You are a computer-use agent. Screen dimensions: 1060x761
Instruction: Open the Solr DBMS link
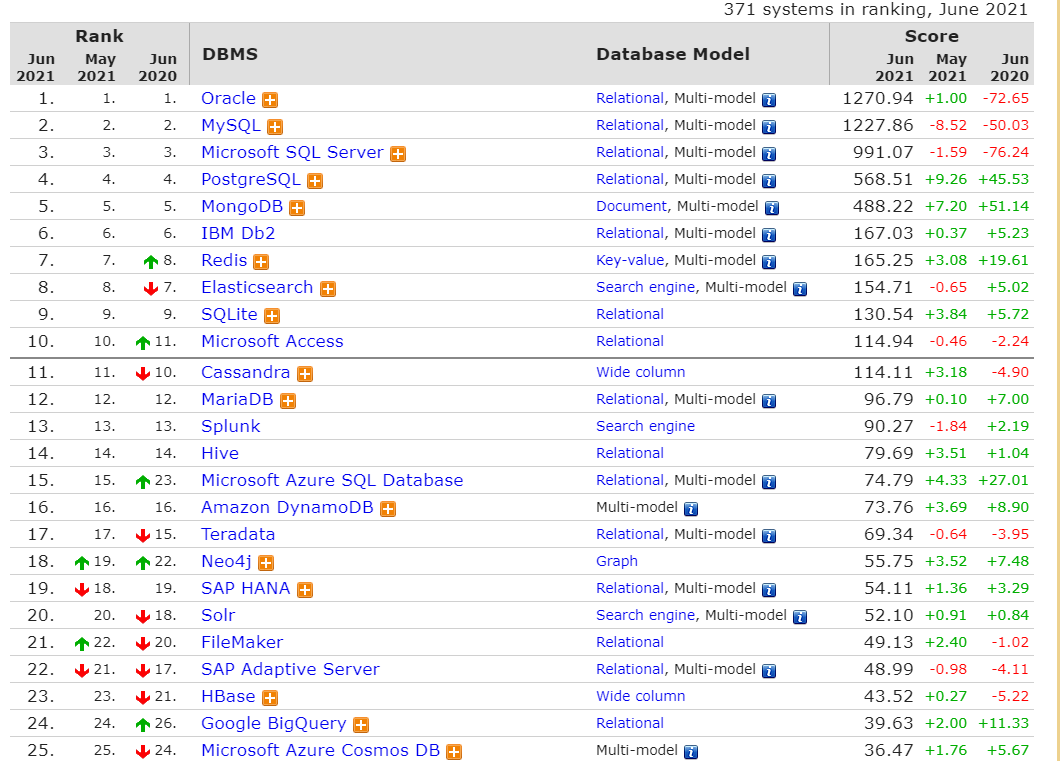click(218, 616)
